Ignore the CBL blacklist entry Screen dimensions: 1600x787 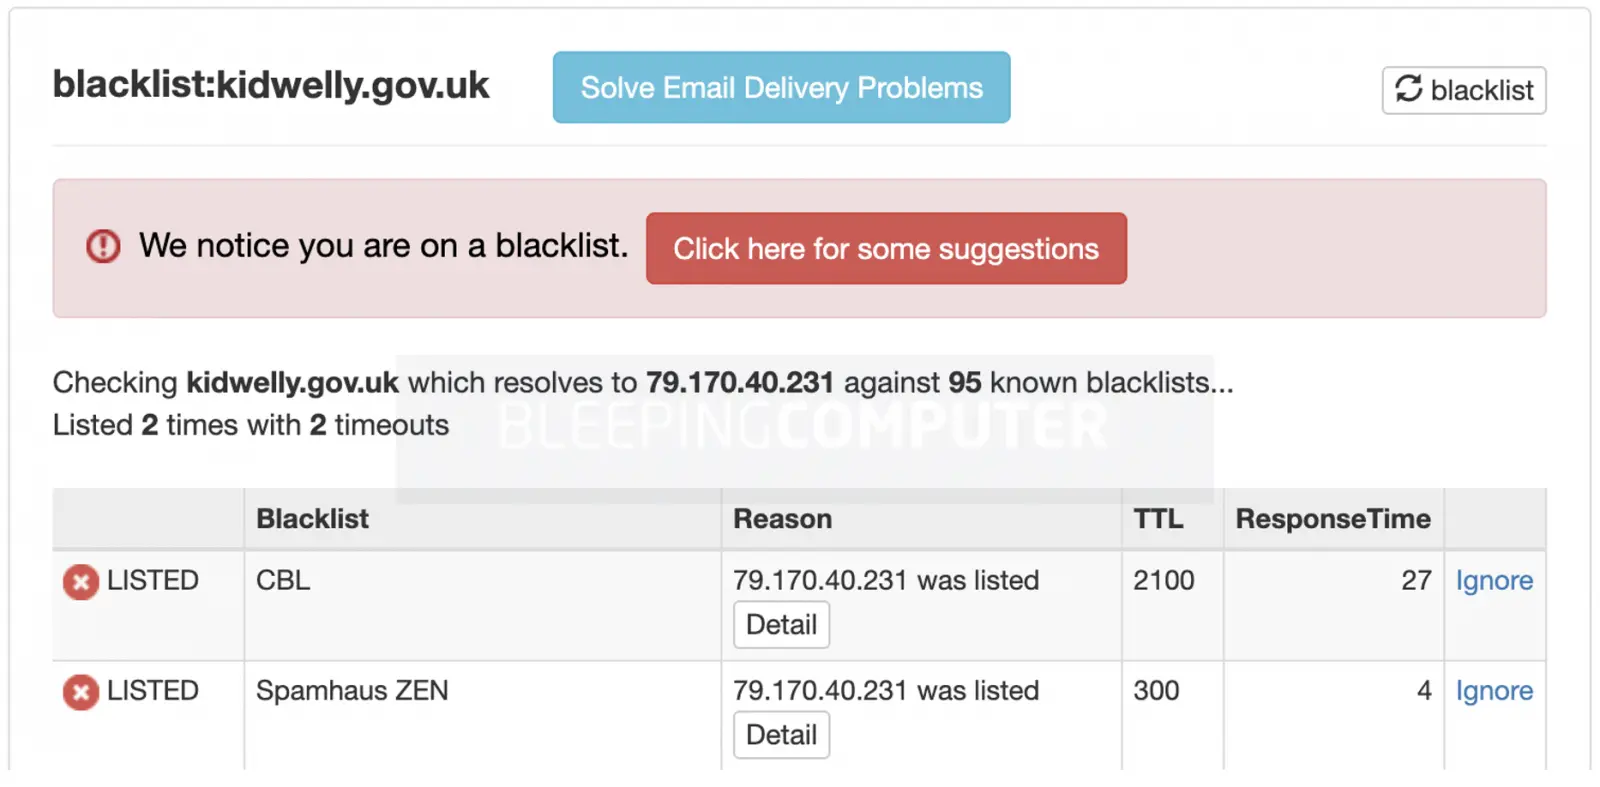point(1494,581)
